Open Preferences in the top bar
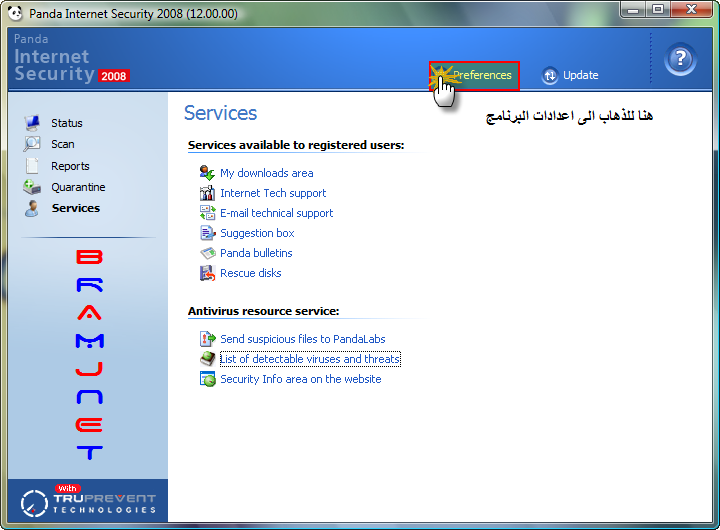Screen dimensions: 720x530 pos(474,75)
